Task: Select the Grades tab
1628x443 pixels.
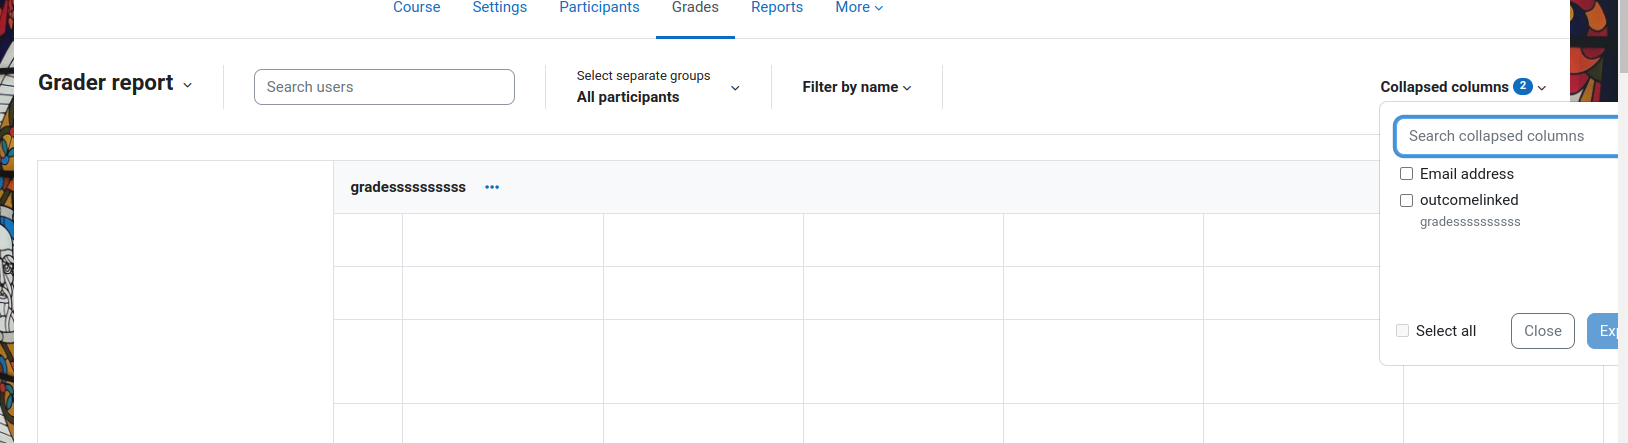Action: click(x=695, y=8)
